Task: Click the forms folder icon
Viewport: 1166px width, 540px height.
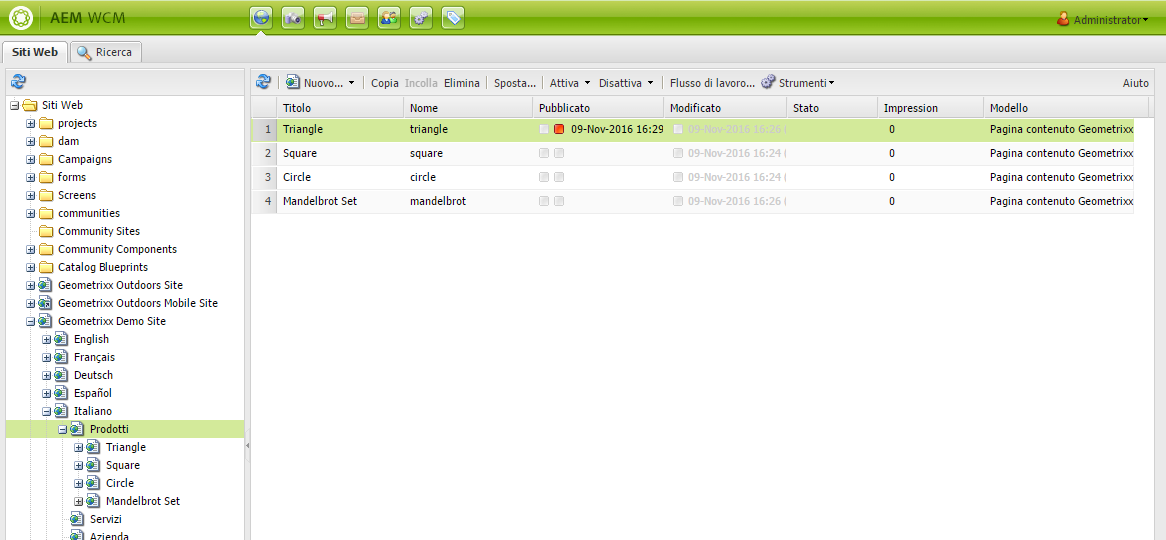Action: pos(46,177)
